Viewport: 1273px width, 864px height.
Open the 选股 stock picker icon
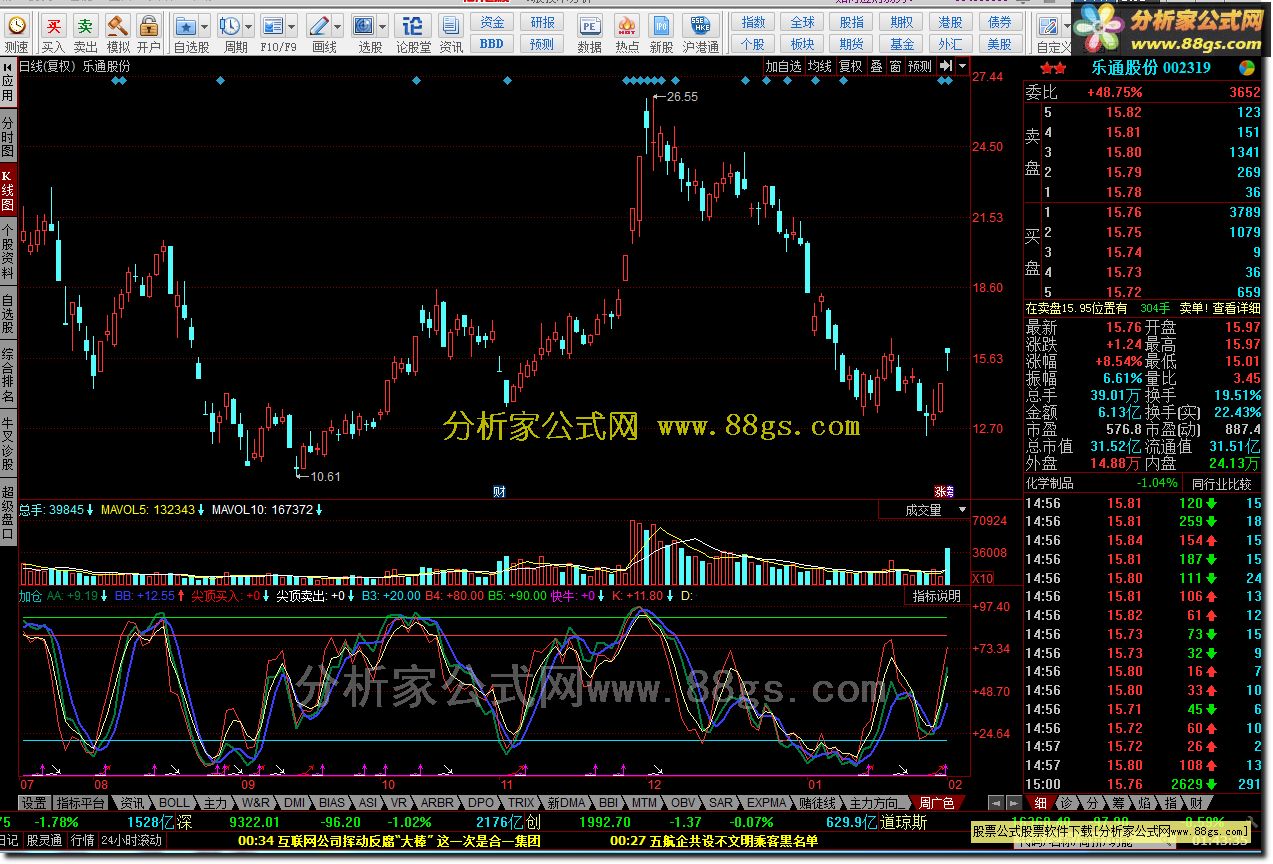pyautogui.click(x=364, y=26)
